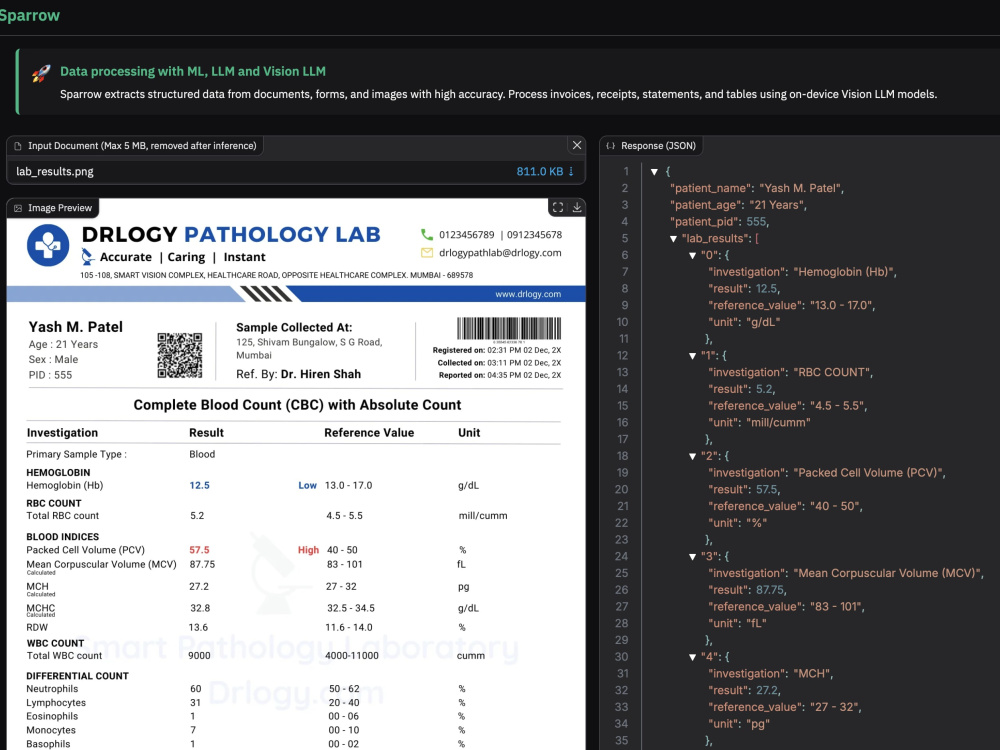Screen dimensions: 1000x750
Task: Click the phone number 0123456789 in report
Action: 466,235
